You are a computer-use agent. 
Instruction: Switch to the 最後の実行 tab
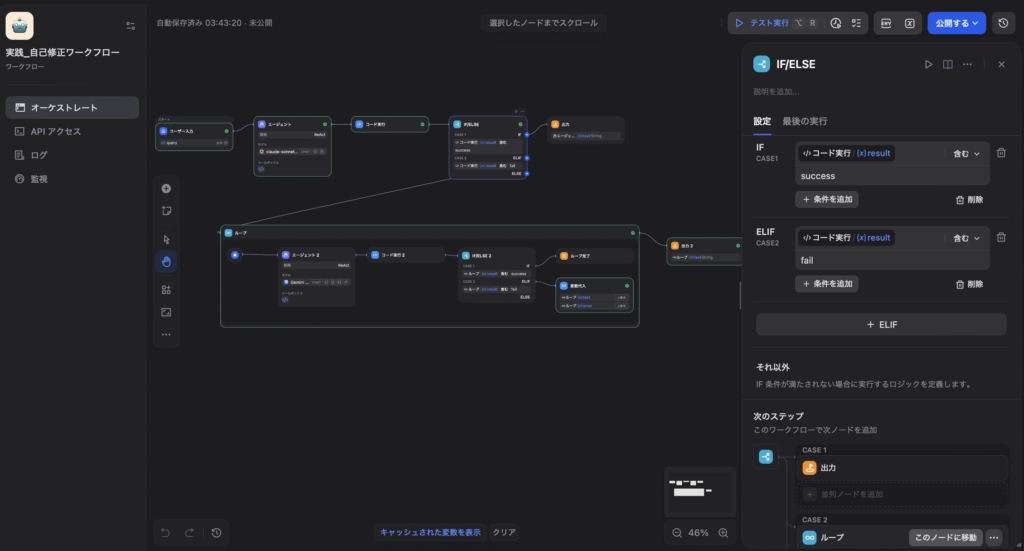[805, 121]
